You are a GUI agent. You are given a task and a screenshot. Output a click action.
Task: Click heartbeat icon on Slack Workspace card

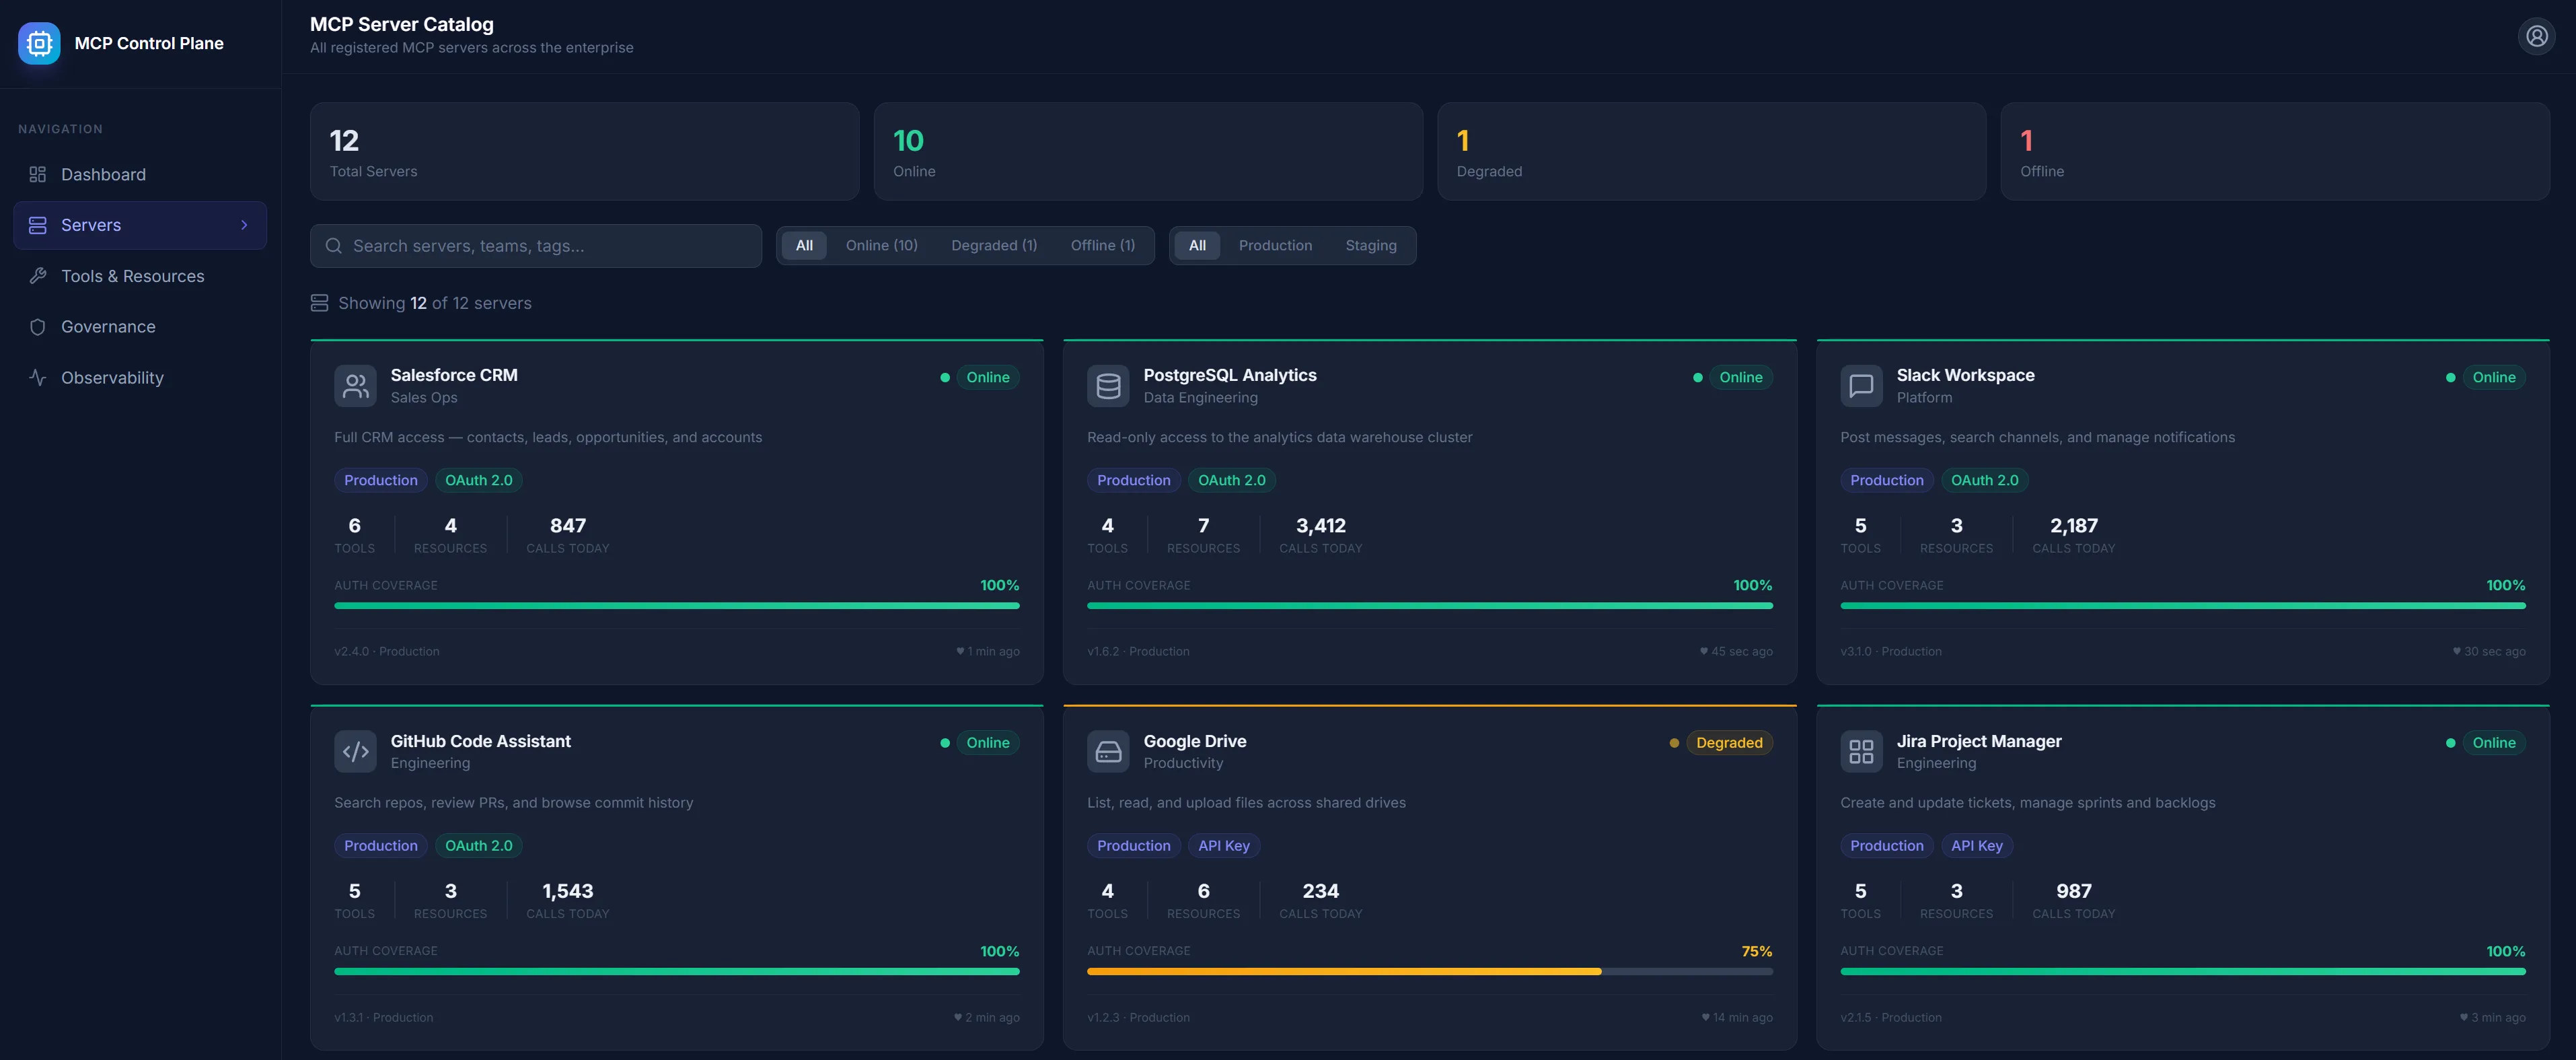(2457, 651)
